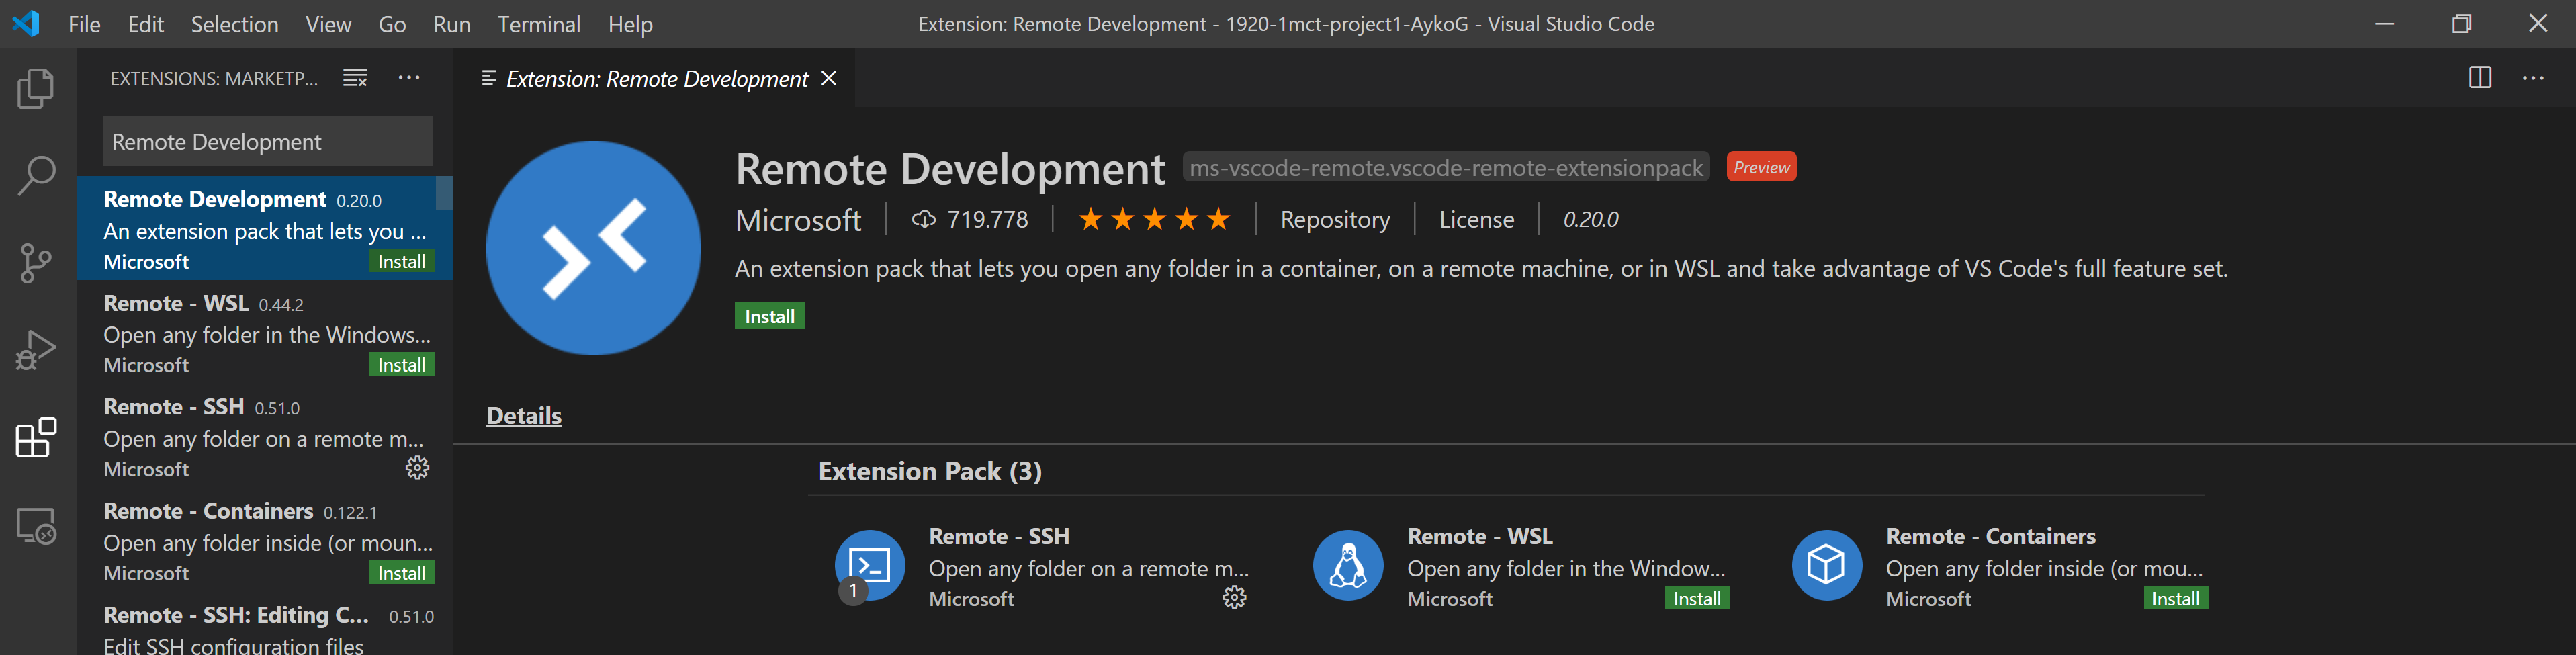The width and height of the screenshot is (2576, 655).
Task: Click the extension identifier ms-vscode-remote.vscode-remote-extensionpack
Action: [1446, 167]
